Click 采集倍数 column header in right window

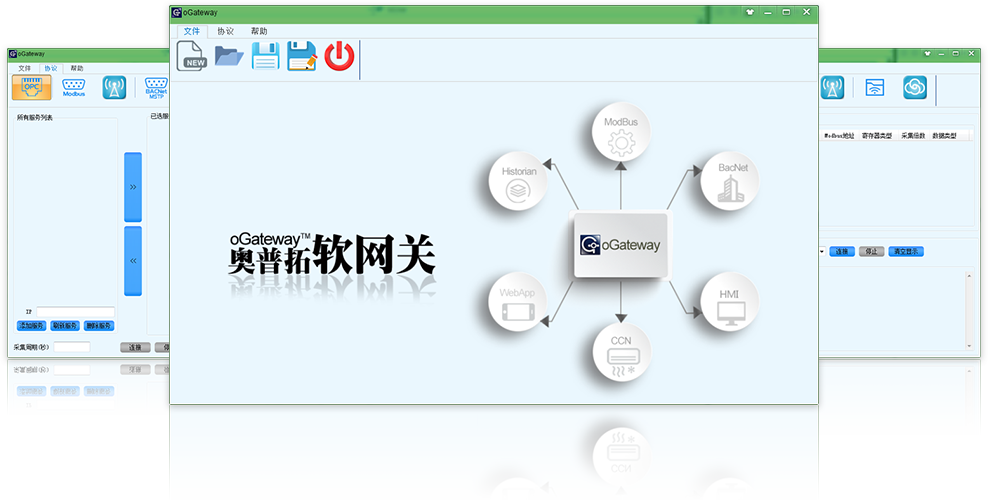point(913,135)
